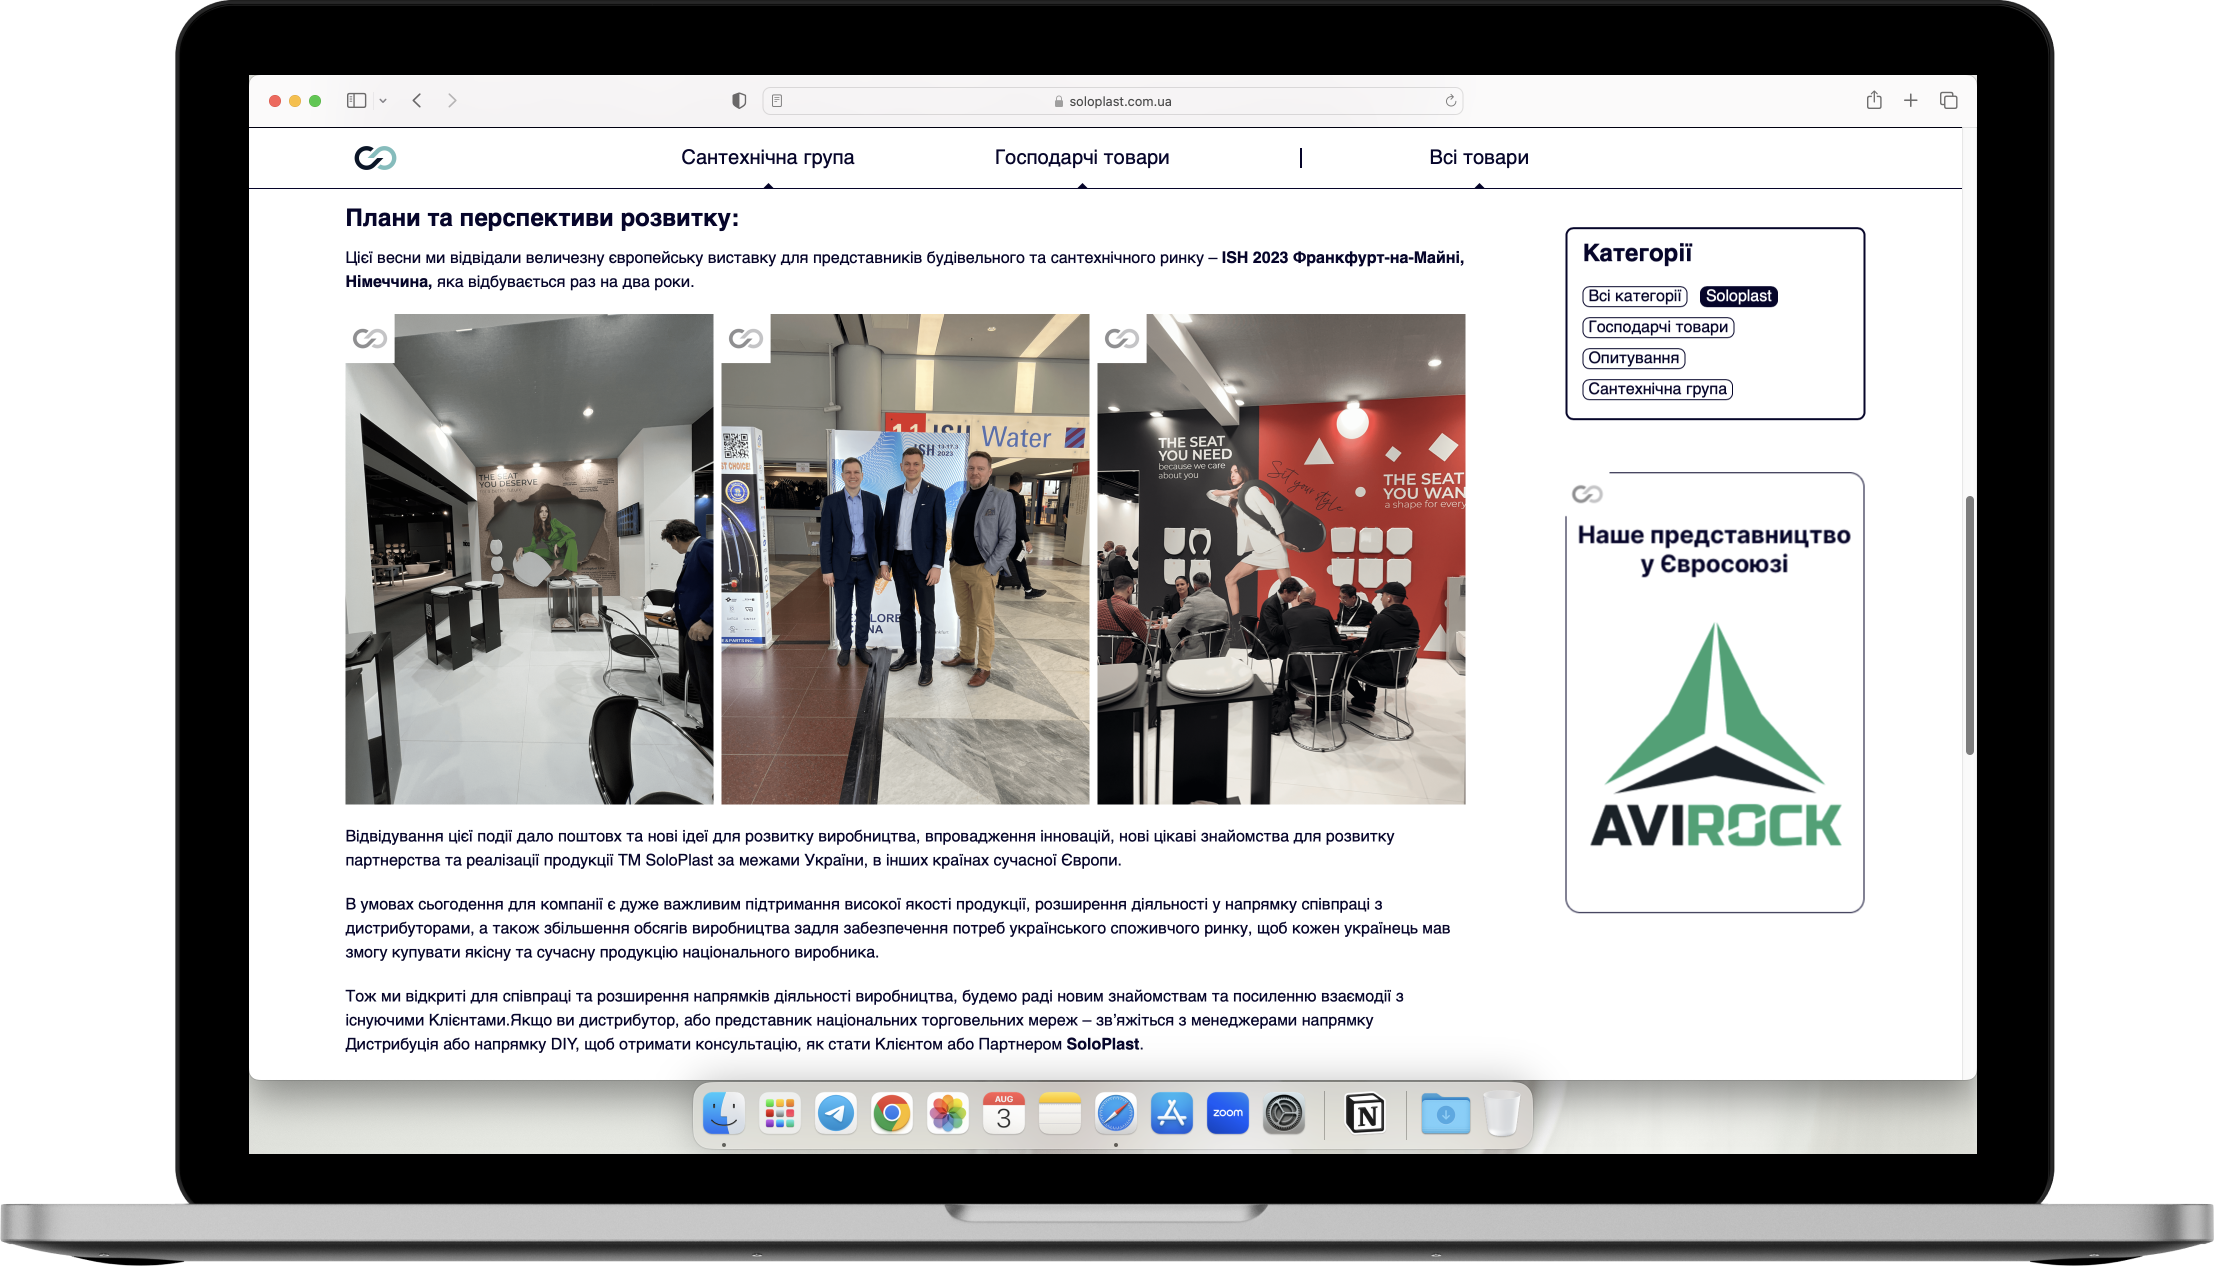Reload the page

(x=1450, y=101)
